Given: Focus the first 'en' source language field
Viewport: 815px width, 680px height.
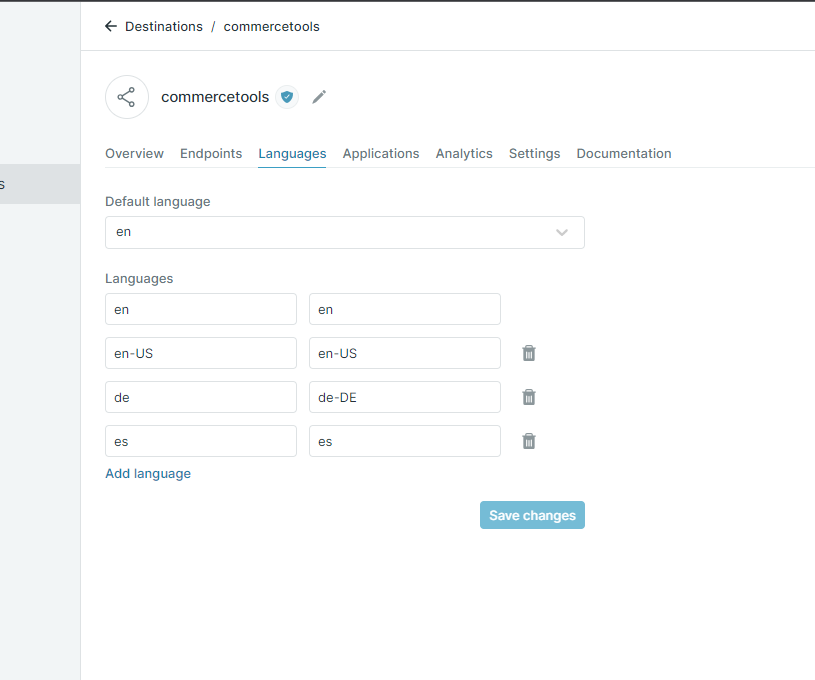Looking at the screenshot, I should (x=201, y=309).
